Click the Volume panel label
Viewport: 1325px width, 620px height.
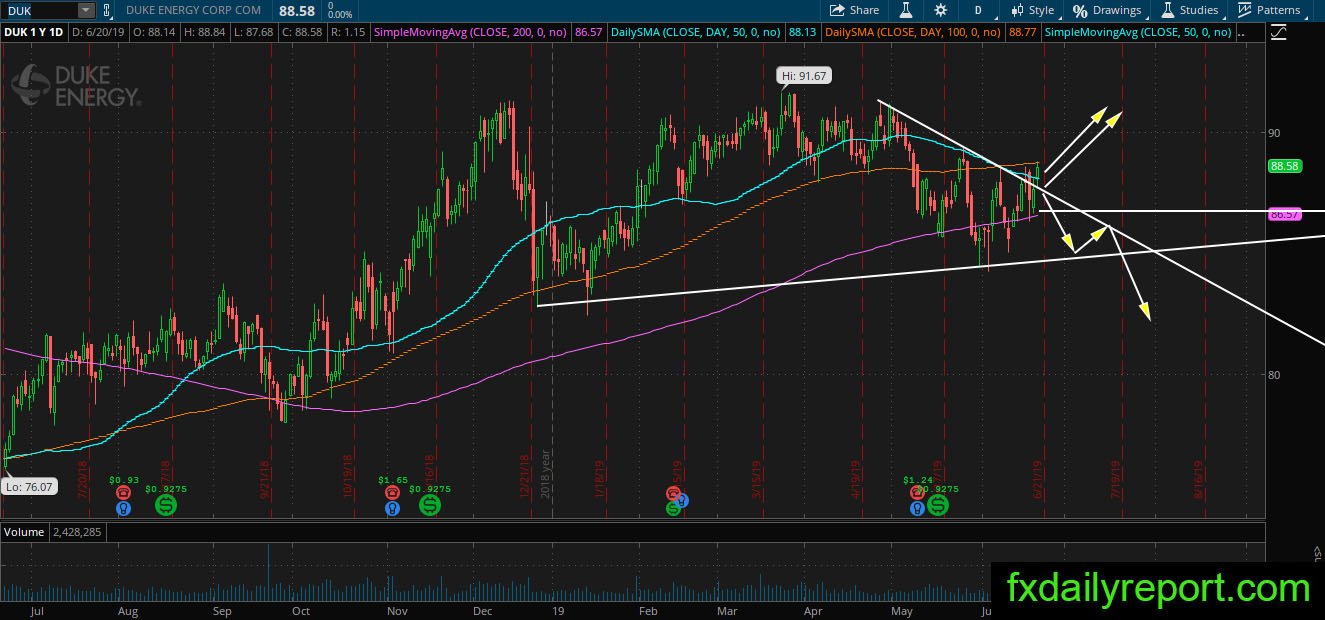click(23, 532)
